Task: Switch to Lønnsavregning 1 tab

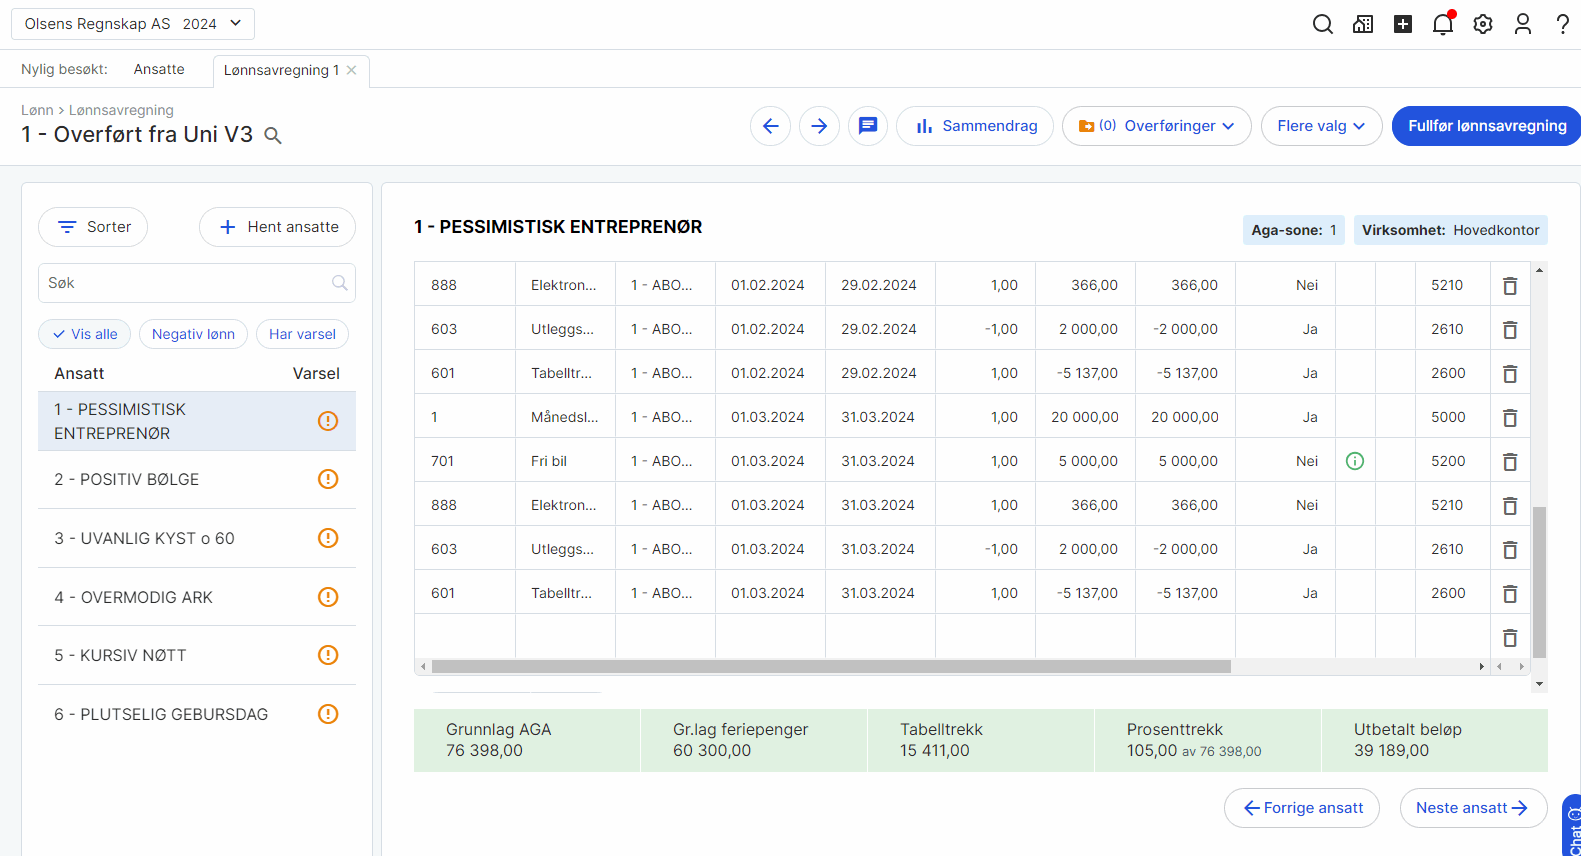Action: click(281, 70)
